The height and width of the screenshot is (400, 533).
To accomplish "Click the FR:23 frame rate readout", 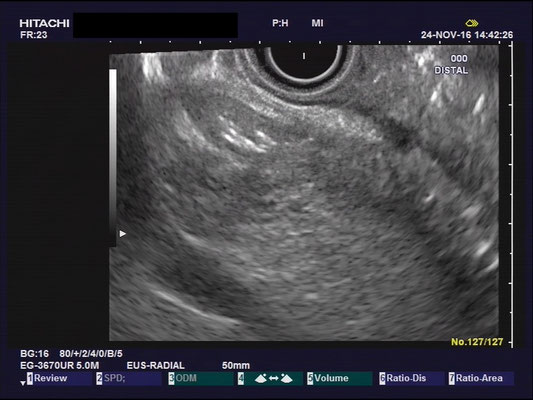I will pos(34,35).
